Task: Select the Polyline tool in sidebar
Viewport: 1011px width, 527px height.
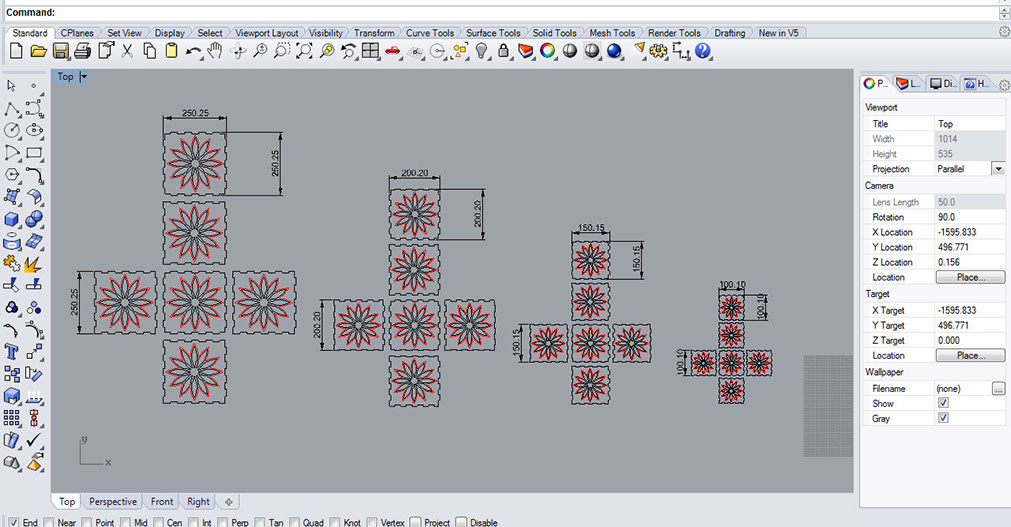Action: pyautogui.click(x=12, y=108)
